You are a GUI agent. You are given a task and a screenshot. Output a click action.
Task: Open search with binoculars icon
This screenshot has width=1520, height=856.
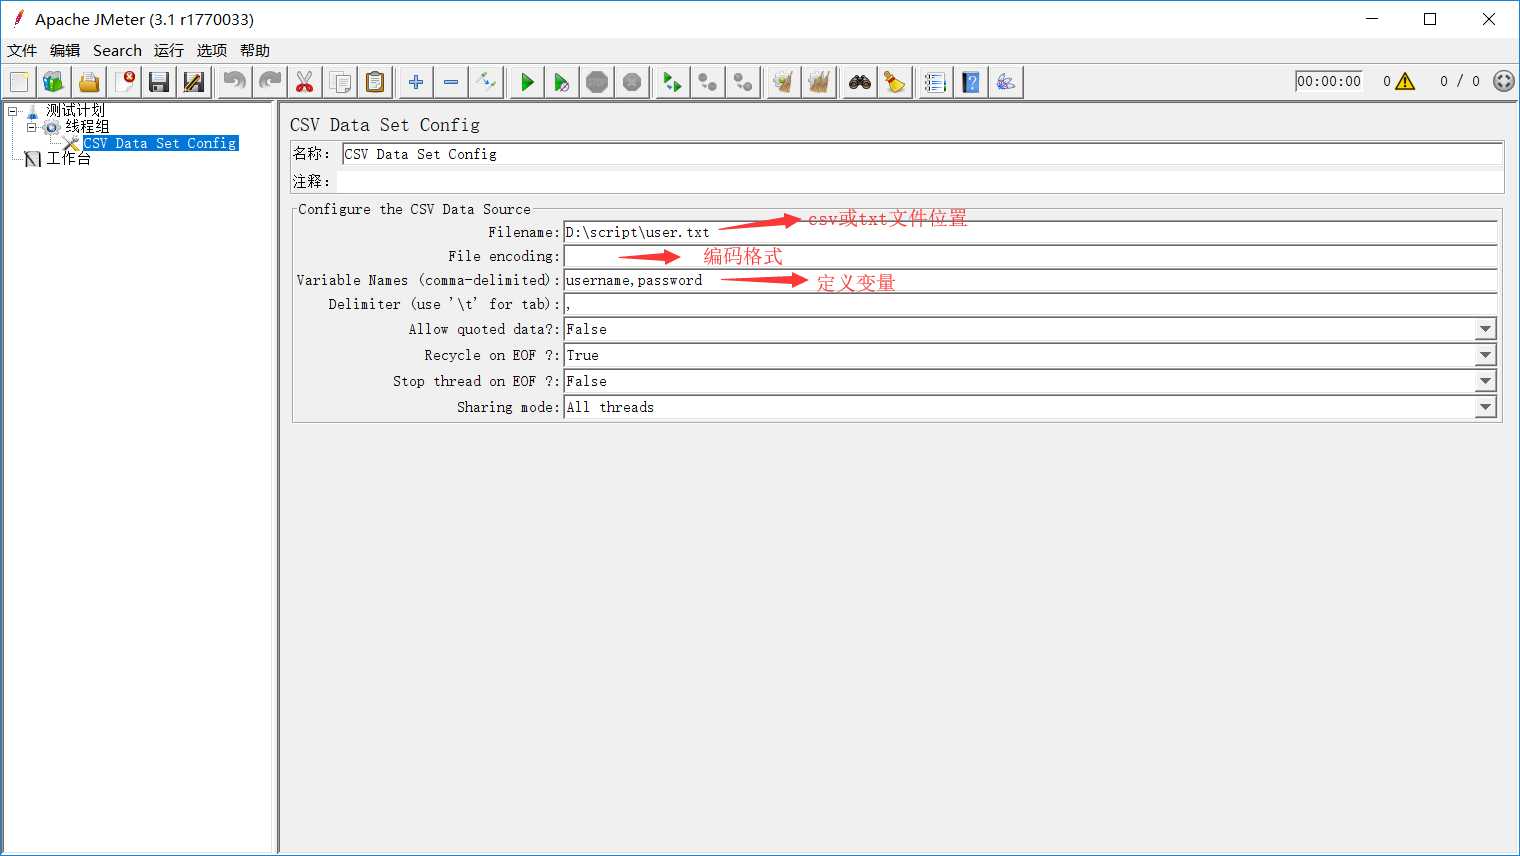point(860,82)
